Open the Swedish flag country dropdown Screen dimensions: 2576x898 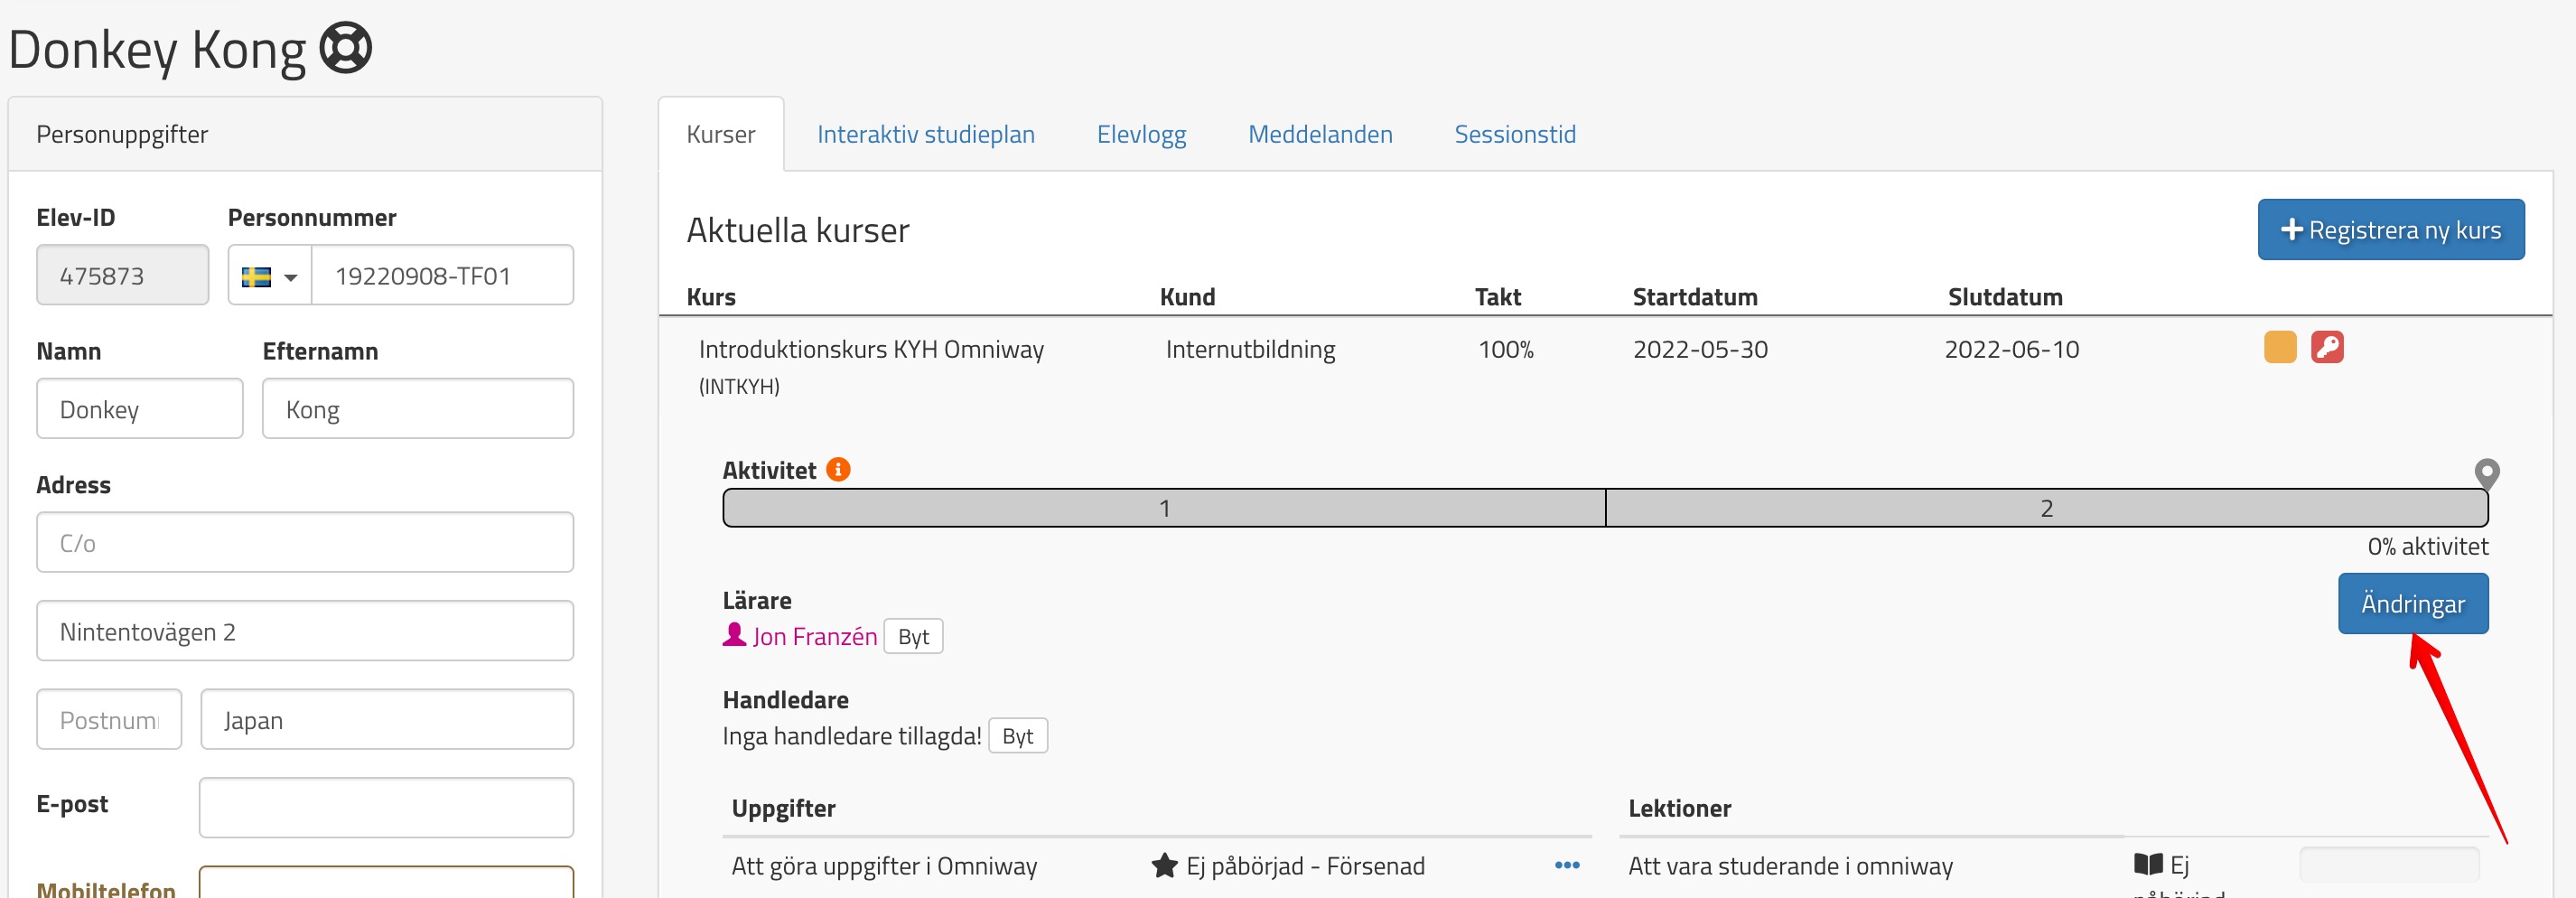point(270,276)
